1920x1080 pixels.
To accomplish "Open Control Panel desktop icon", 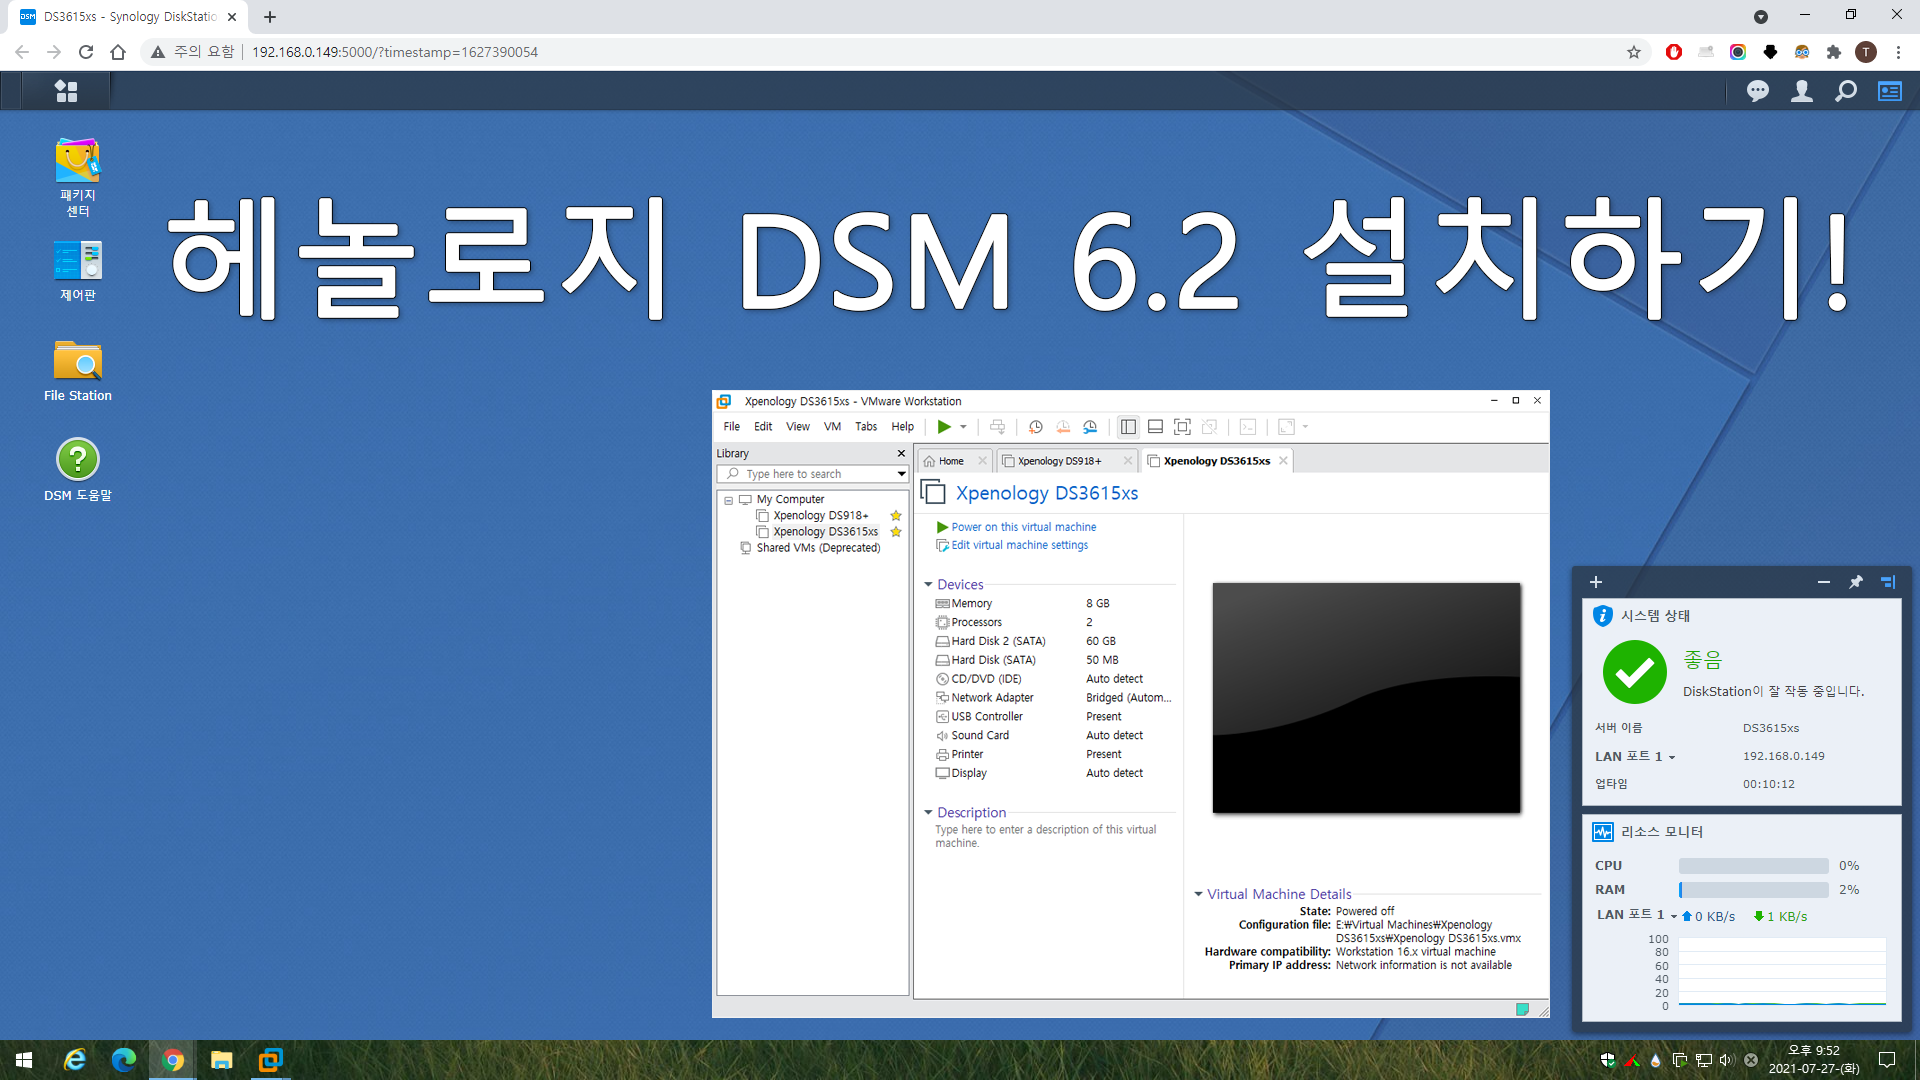I will pos(77,262).
